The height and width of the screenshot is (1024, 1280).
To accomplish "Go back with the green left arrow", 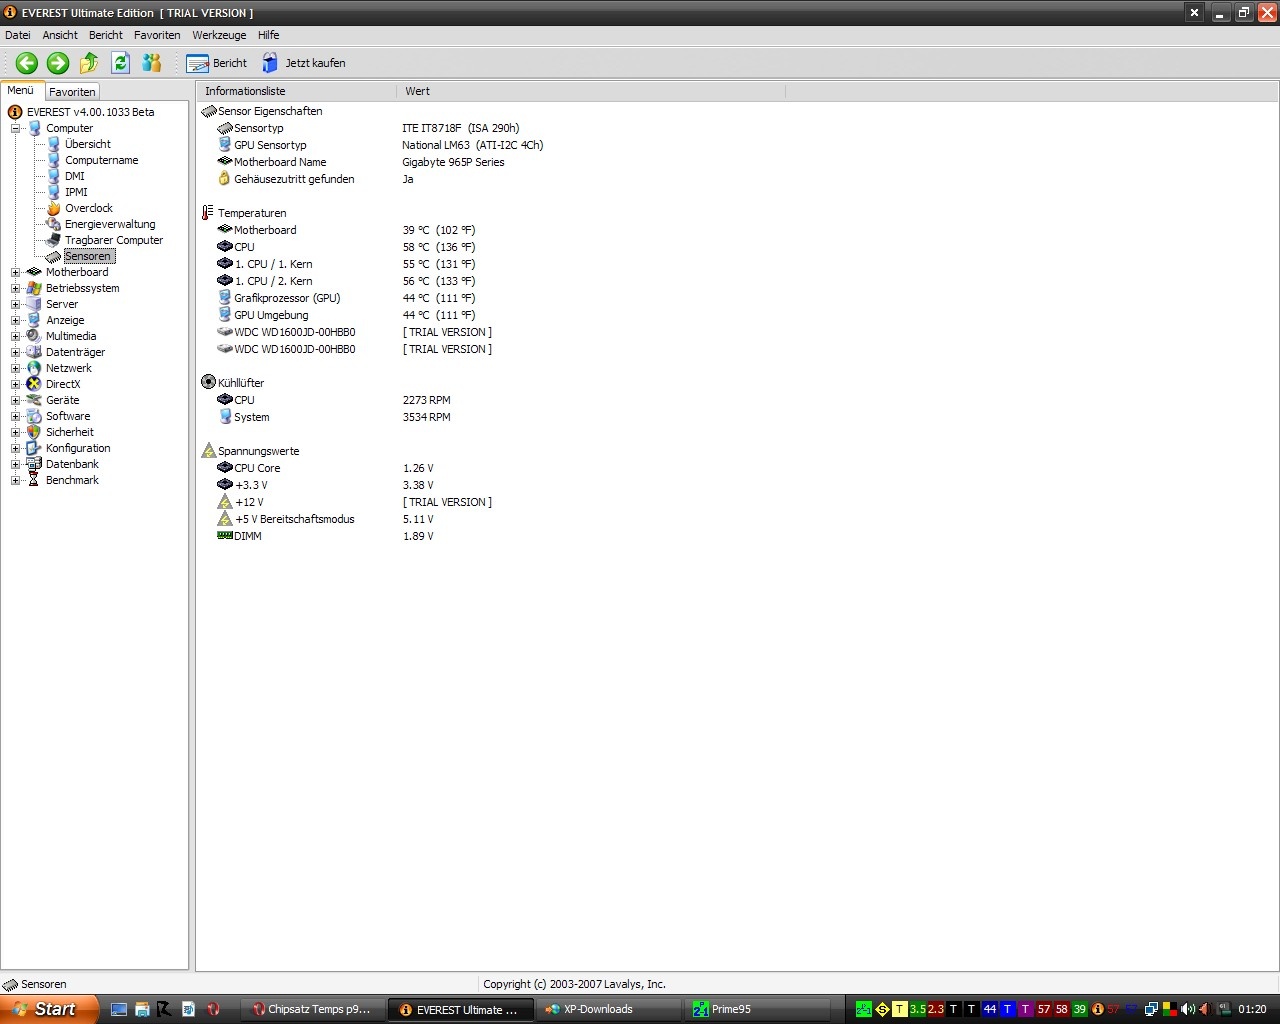I will point(27,63).
